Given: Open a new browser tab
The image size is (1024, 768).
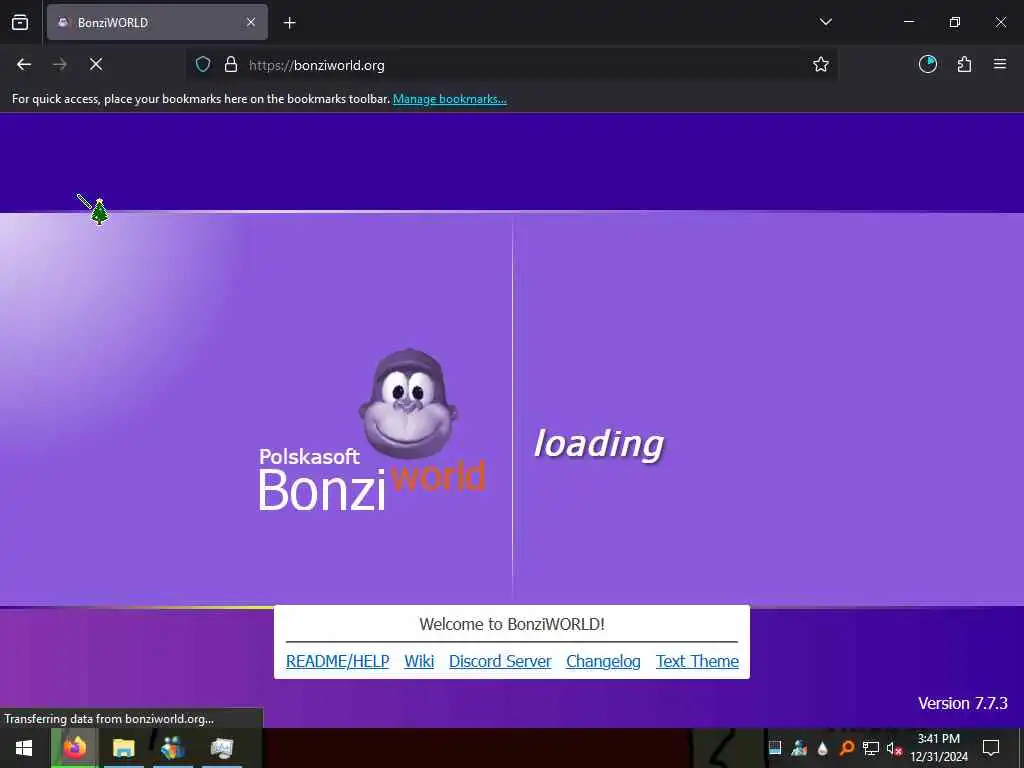Looking at the screenshot, I should 289,23.
